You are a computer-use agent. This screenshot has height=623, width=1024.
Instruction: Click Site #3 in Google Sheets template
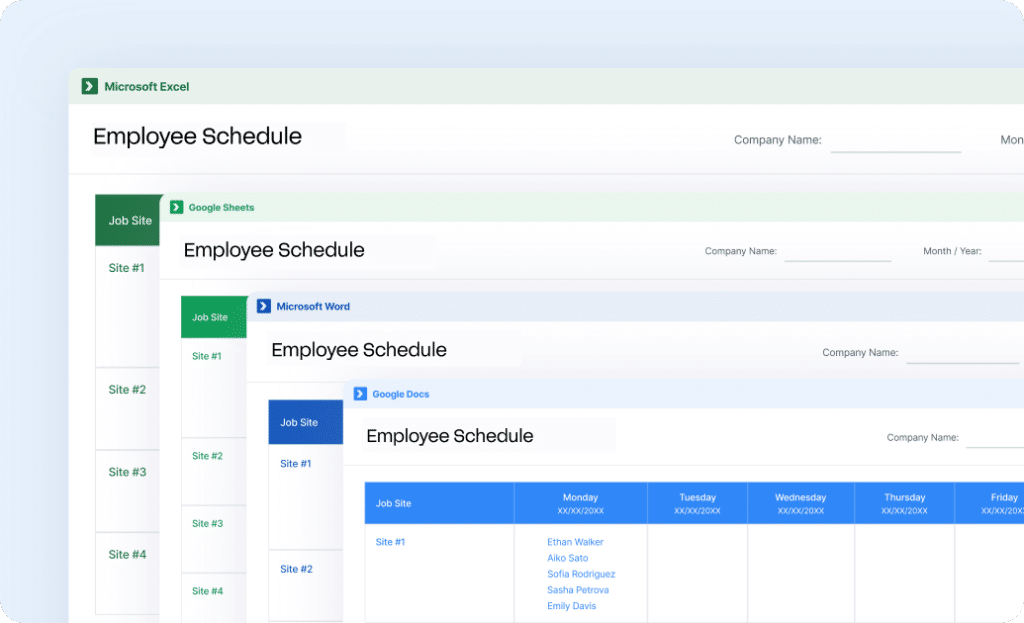point(207,523)
